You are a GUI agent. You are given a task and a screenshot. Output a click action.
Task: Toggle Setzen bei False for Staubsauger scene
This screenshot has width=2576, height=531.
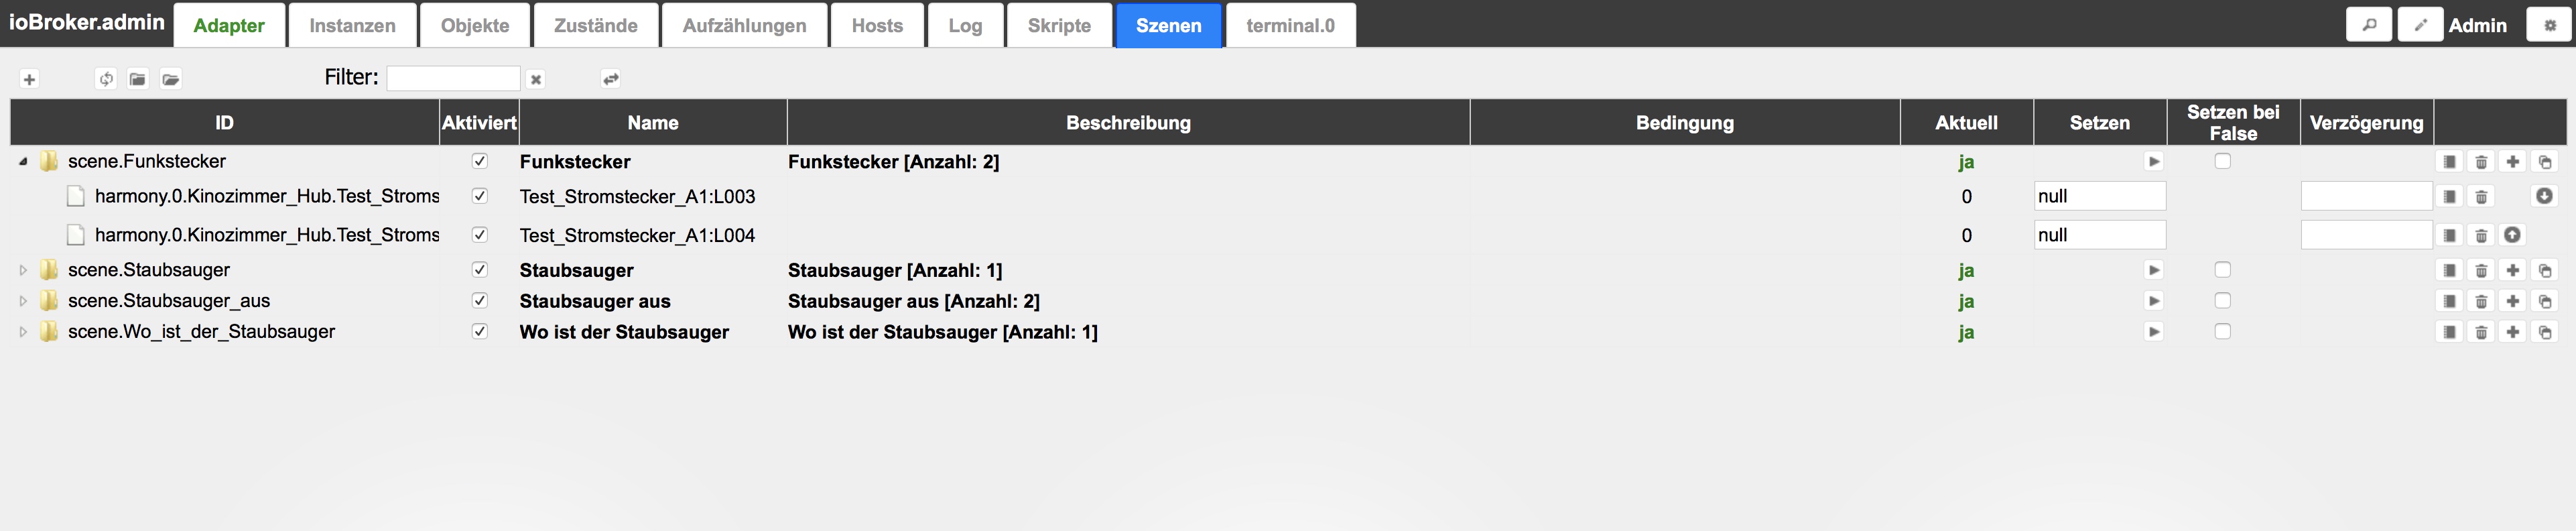[2222, 270]
